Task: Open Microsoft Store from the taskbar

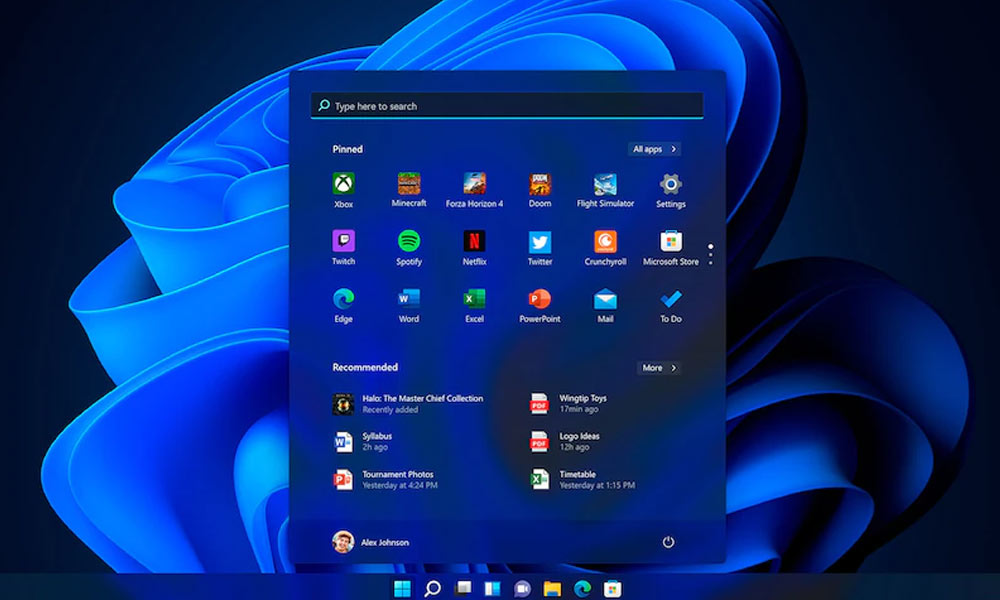Action: (612, 588)
